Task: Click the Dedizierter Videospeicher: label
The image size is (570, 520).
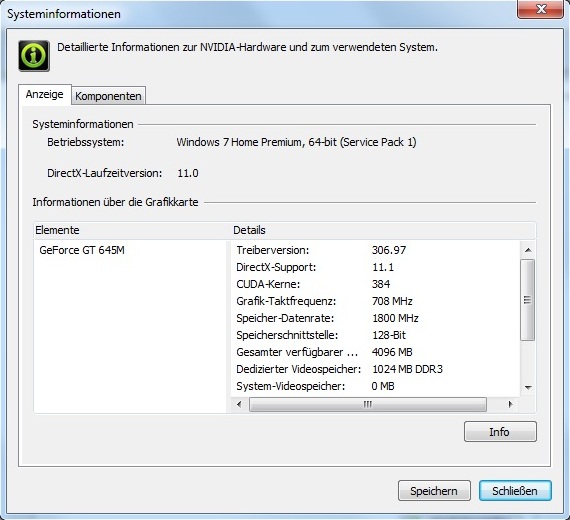Action: [298, 369]
